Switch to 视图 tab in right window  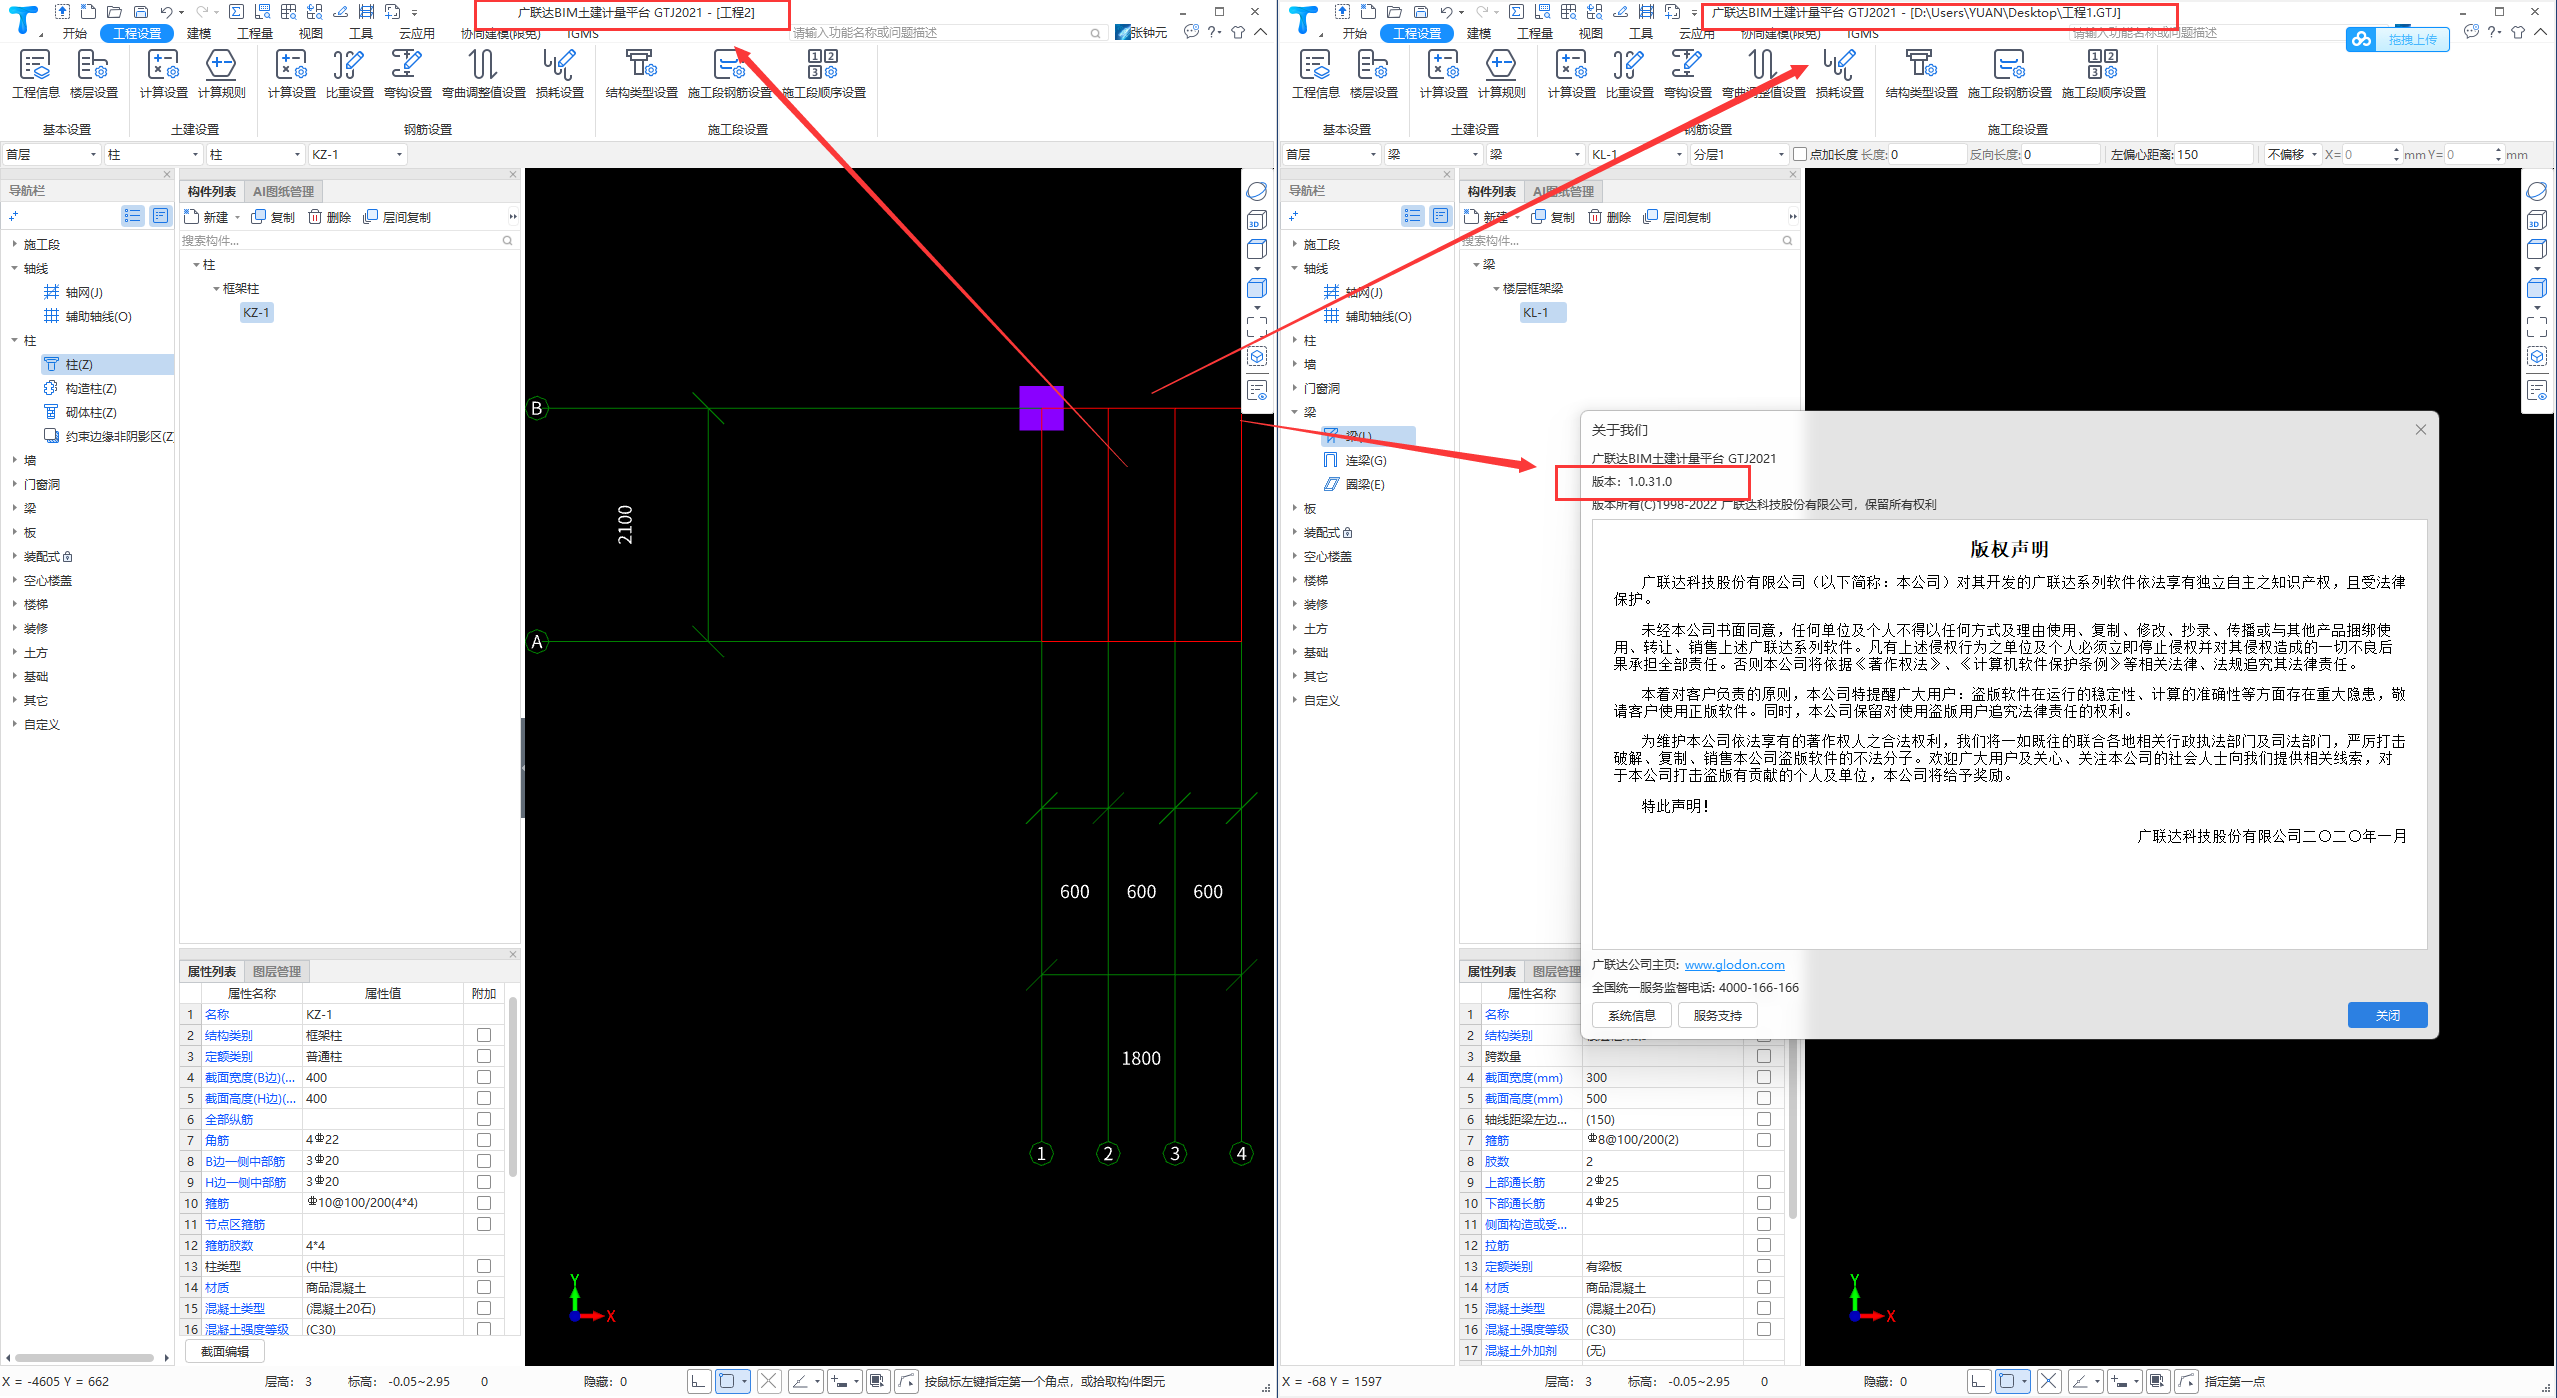pyautogui.click(x=1590, y=33)
